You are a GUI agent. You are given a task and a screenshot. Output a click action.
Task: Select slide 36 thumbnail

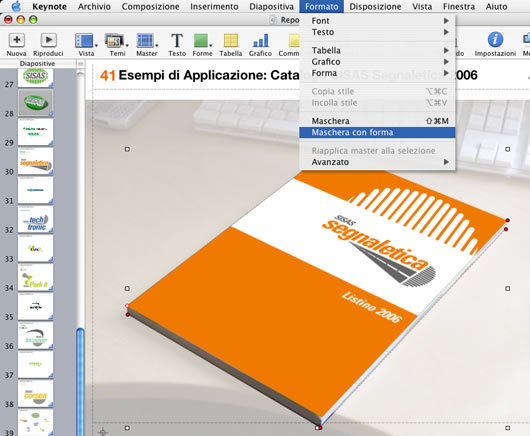pyautogui.click(x=35, y=335)
